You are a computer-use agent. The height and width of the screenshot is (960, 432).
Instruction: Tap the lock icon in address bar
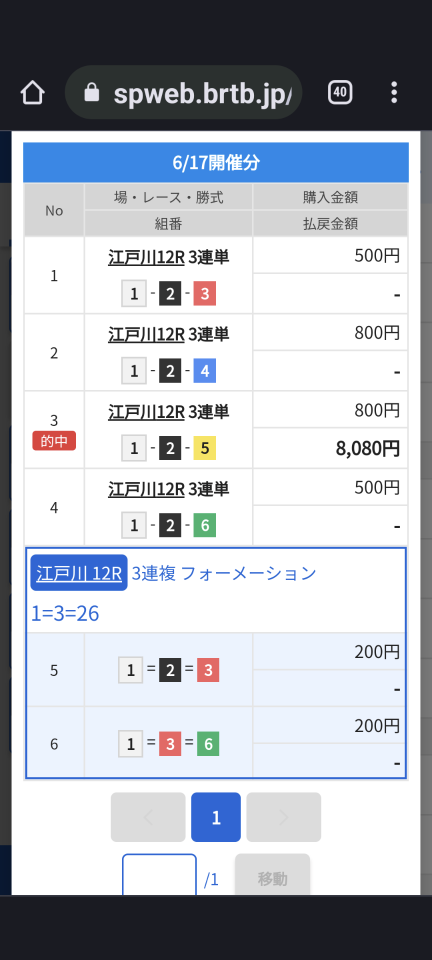tap(92, 92)
